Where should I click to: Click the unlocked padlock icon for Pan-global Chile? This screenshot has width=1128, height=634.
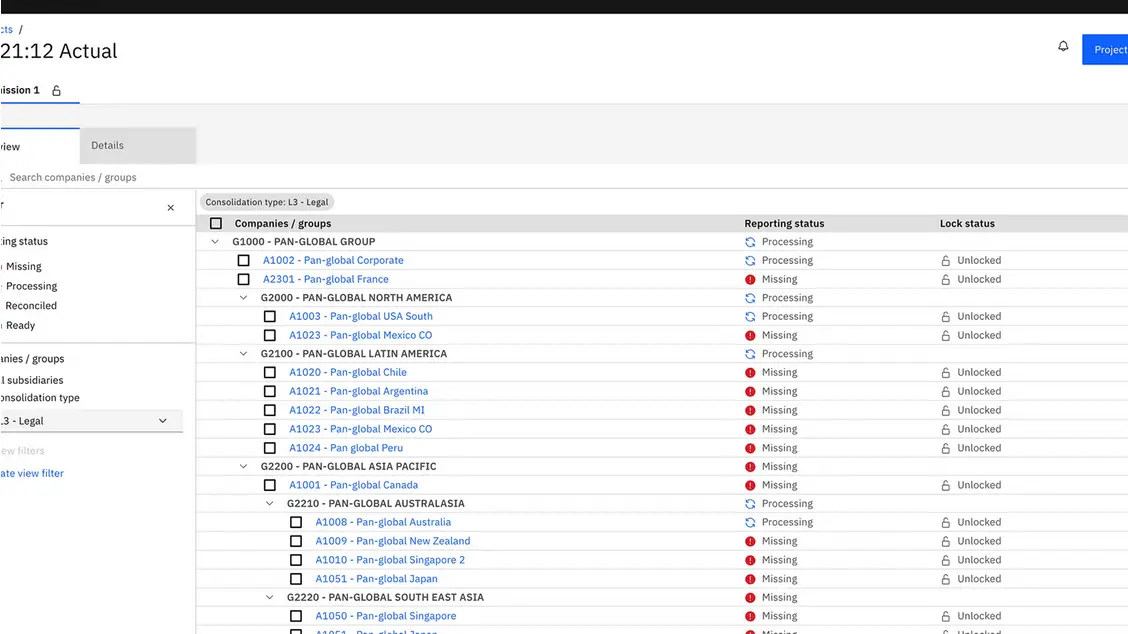tap(945, 373)
